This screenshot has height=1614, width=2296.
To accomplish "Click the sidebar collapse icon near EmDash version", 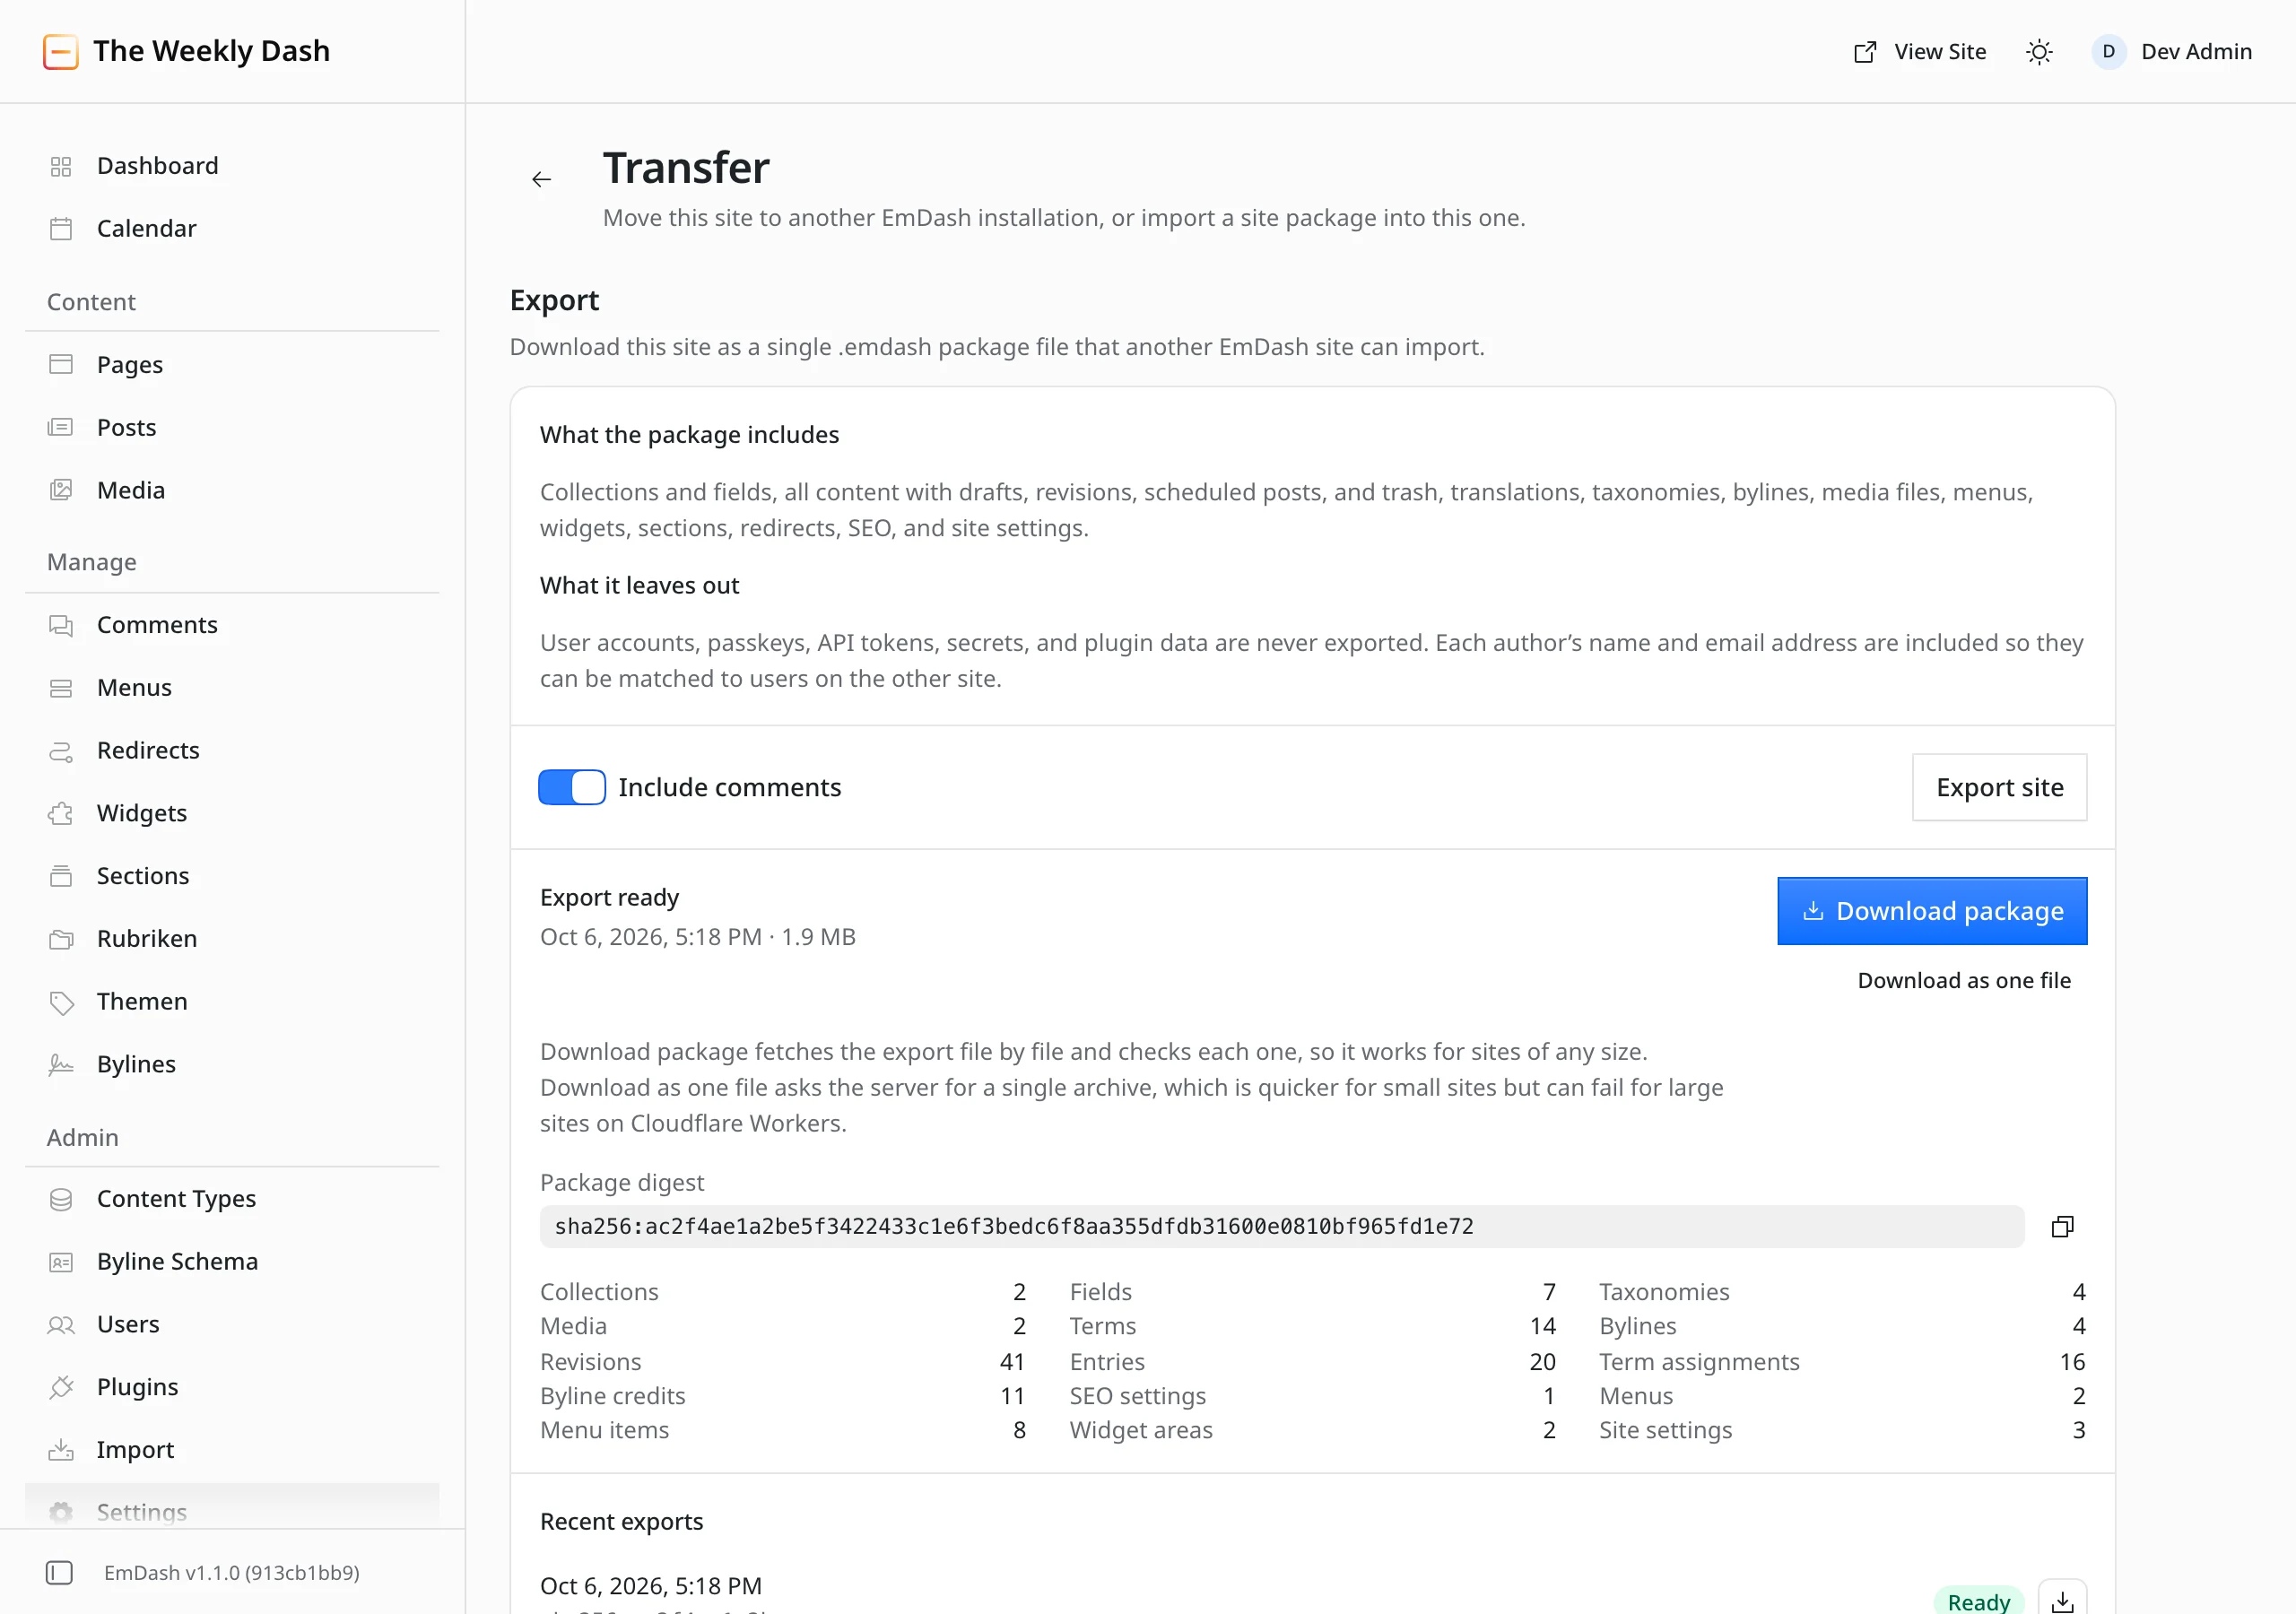I will pos(60,1573).
